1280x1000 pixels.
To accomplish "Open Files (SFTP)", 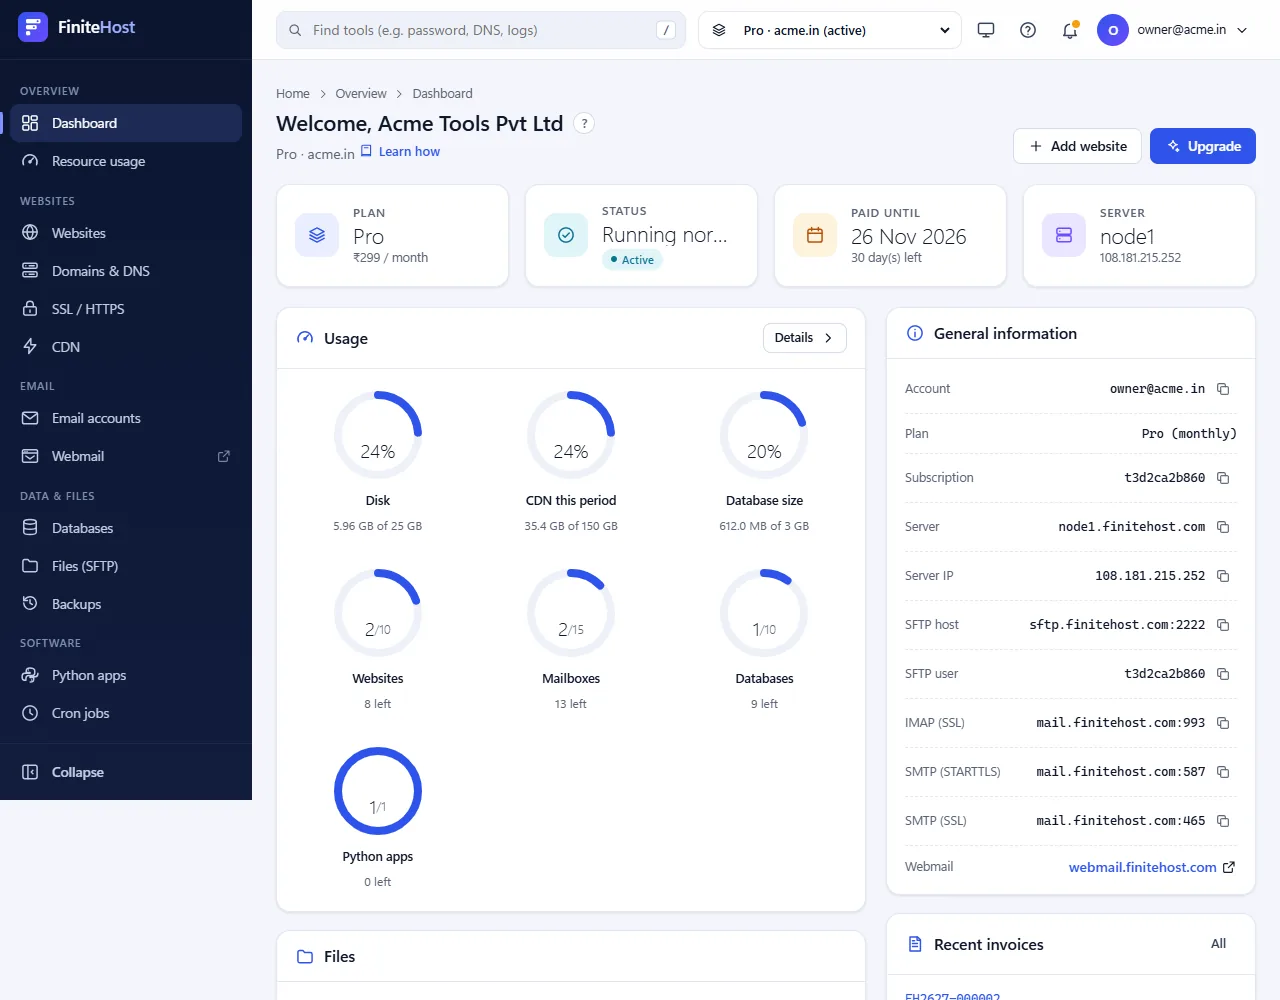I will 126,566.
